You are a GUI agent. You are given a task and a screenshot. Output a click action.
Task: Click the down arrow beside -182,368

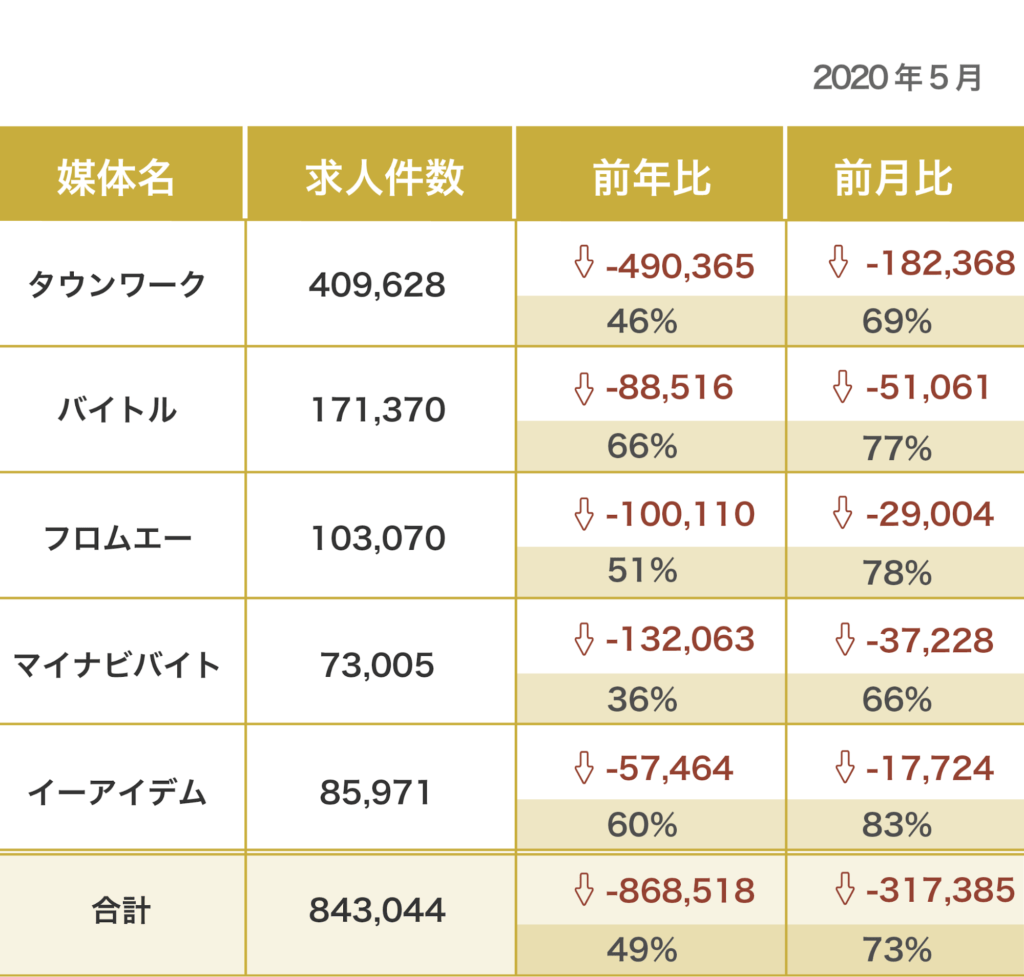pos(840,265)
